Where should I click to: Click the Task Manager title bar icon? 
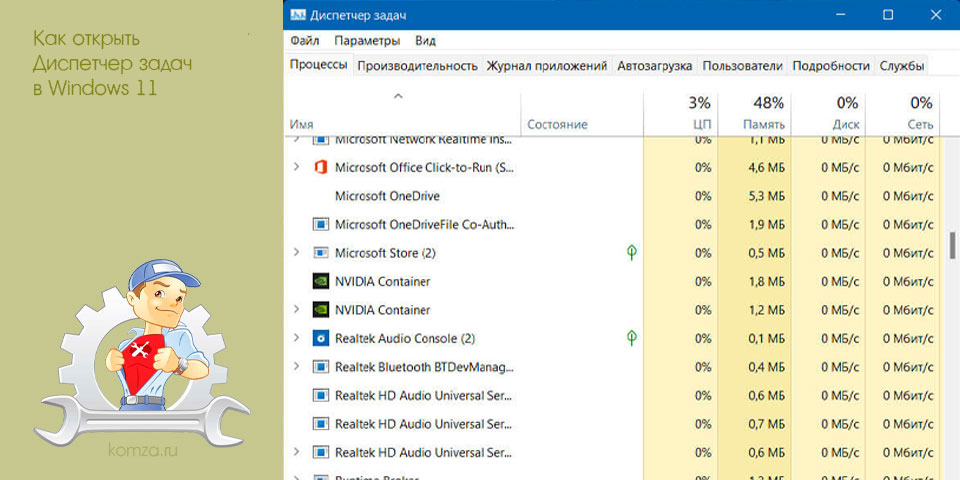298,15
